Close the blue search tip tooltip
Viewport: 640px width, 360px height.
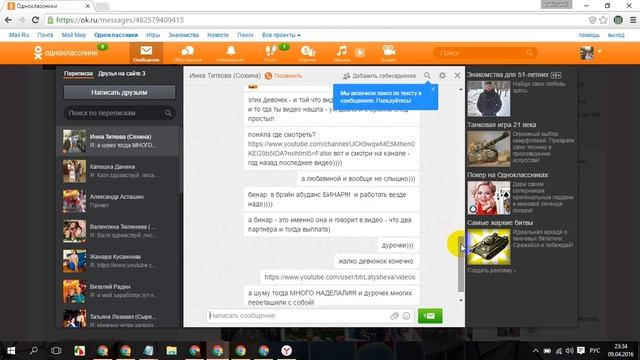point(433,89)
